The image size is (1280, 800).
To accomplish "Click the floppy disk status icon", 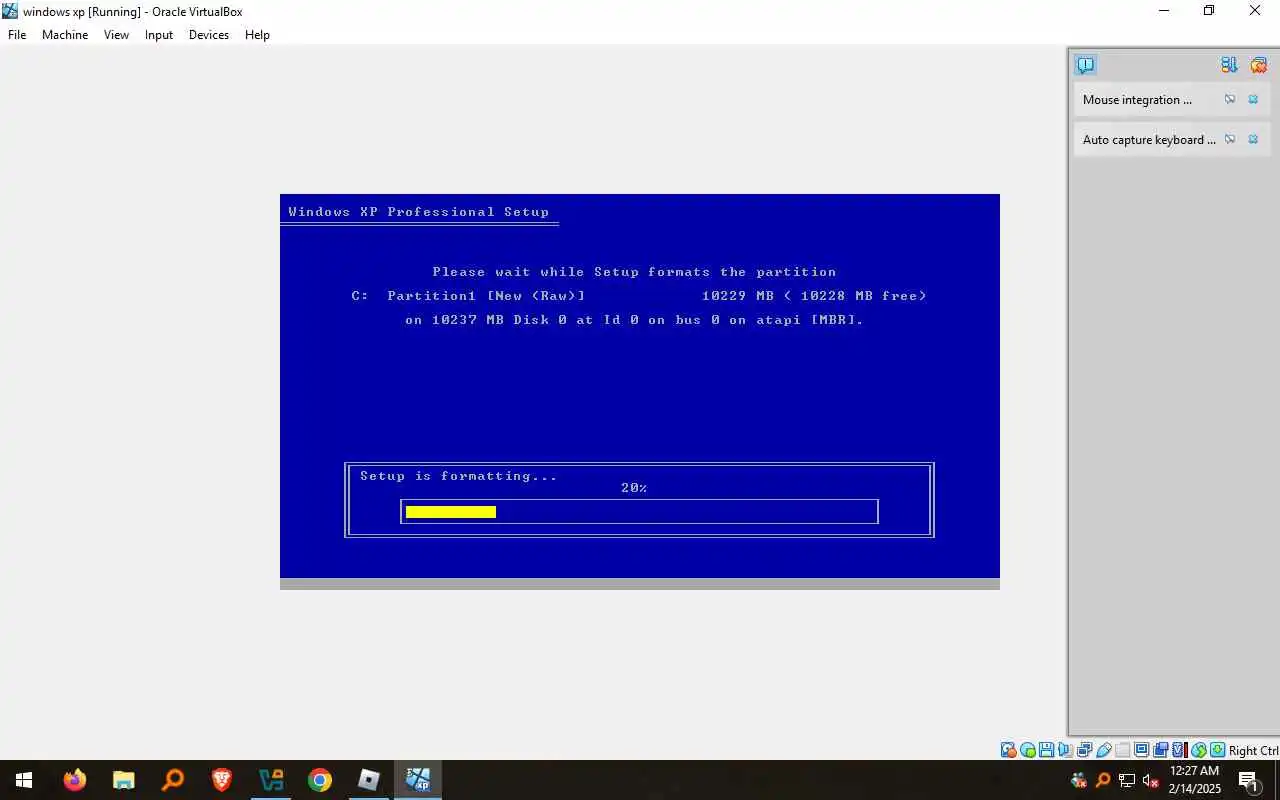I will click(x=1046, y=750).
